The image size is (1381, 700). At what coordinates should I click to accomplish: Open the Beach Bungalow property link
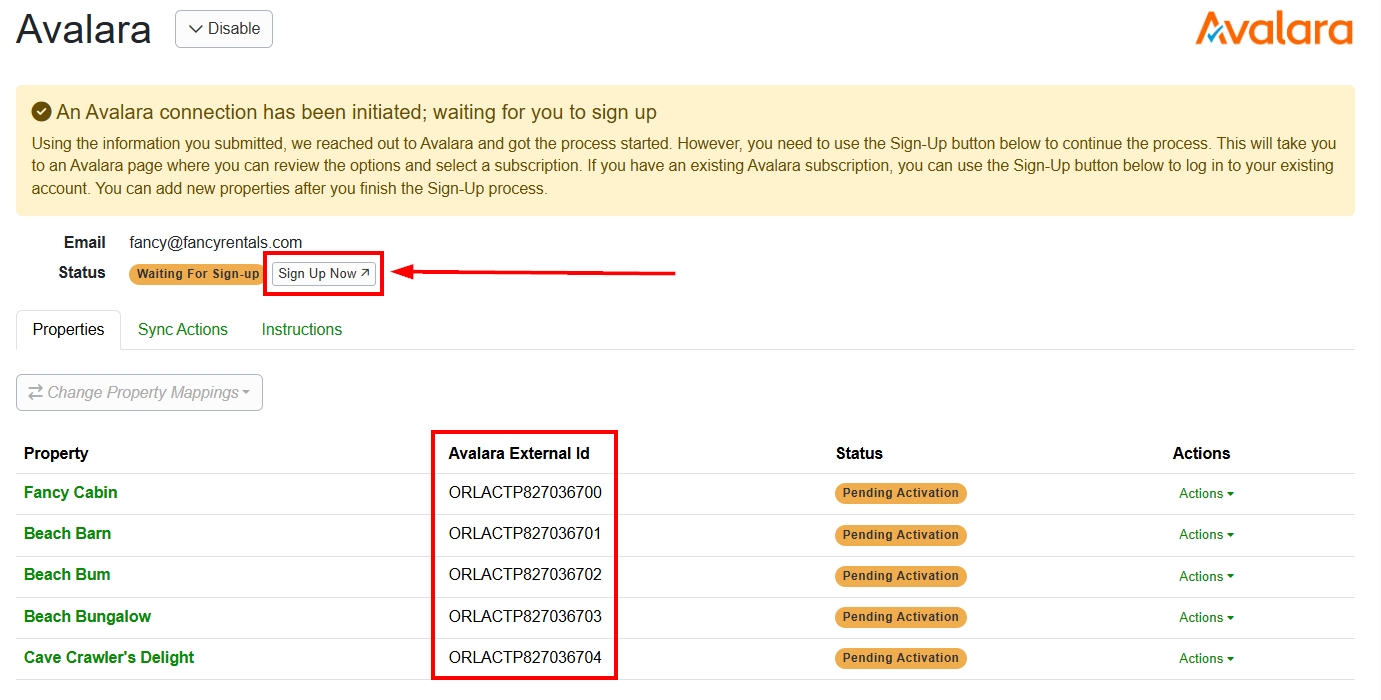[88, 617]
